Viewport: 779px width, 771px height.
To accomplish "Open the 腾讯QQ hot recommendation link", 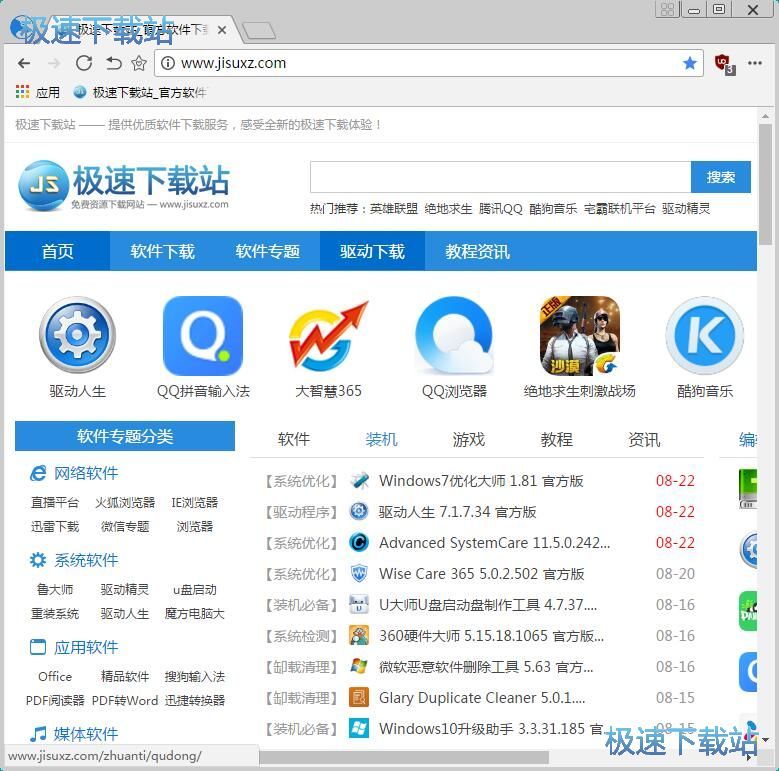I will pyautogui.click(x=501, y=209).
